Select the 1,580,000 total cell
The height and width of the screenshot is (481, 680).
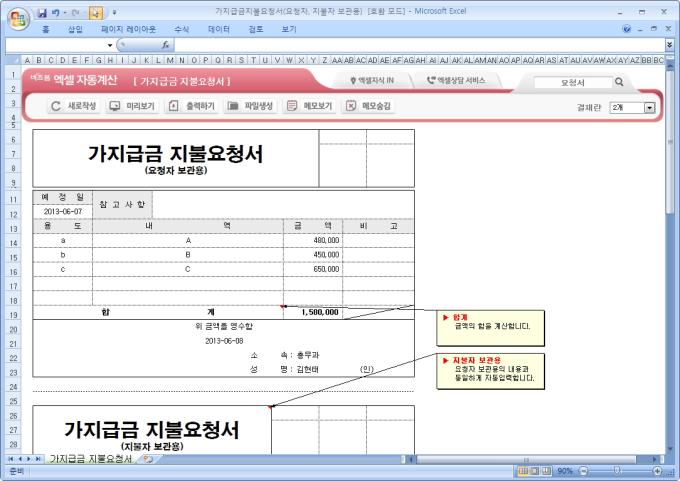313,312
